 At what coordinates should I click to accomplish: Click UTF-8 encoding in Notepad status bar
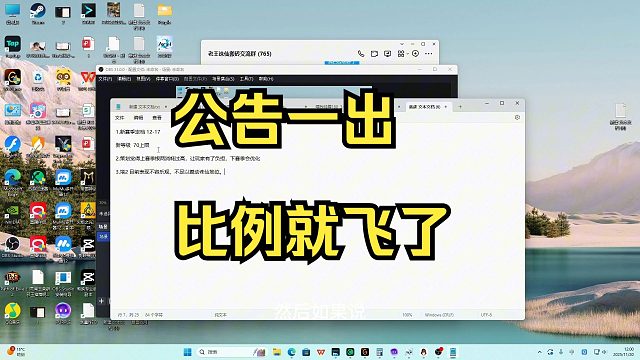click(x=486, y=315)
